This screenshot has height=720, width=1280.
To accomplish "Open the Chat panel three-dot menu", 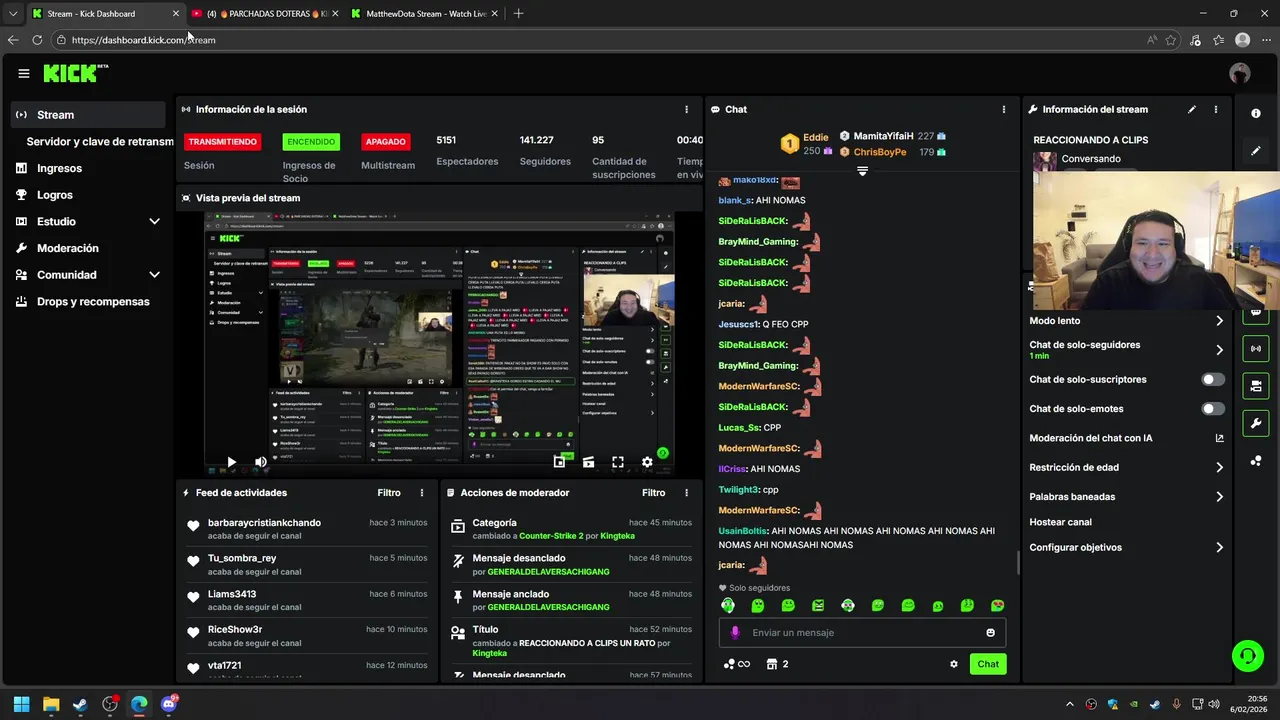I will click(x=1004, y=109).
